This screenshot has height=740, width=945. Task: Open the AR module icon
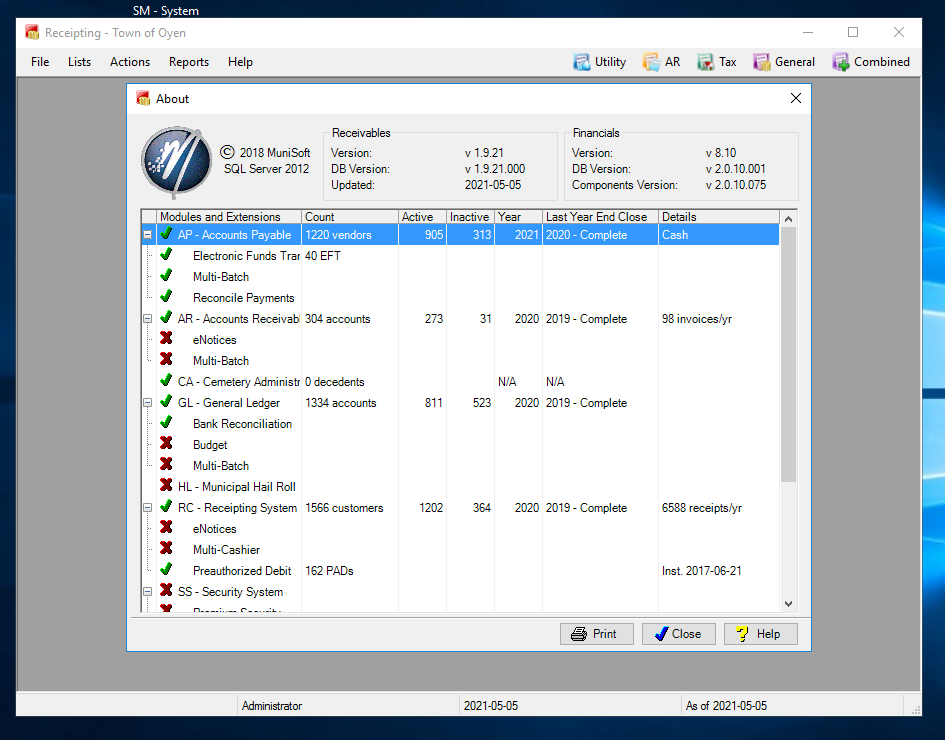pos(651,62)
